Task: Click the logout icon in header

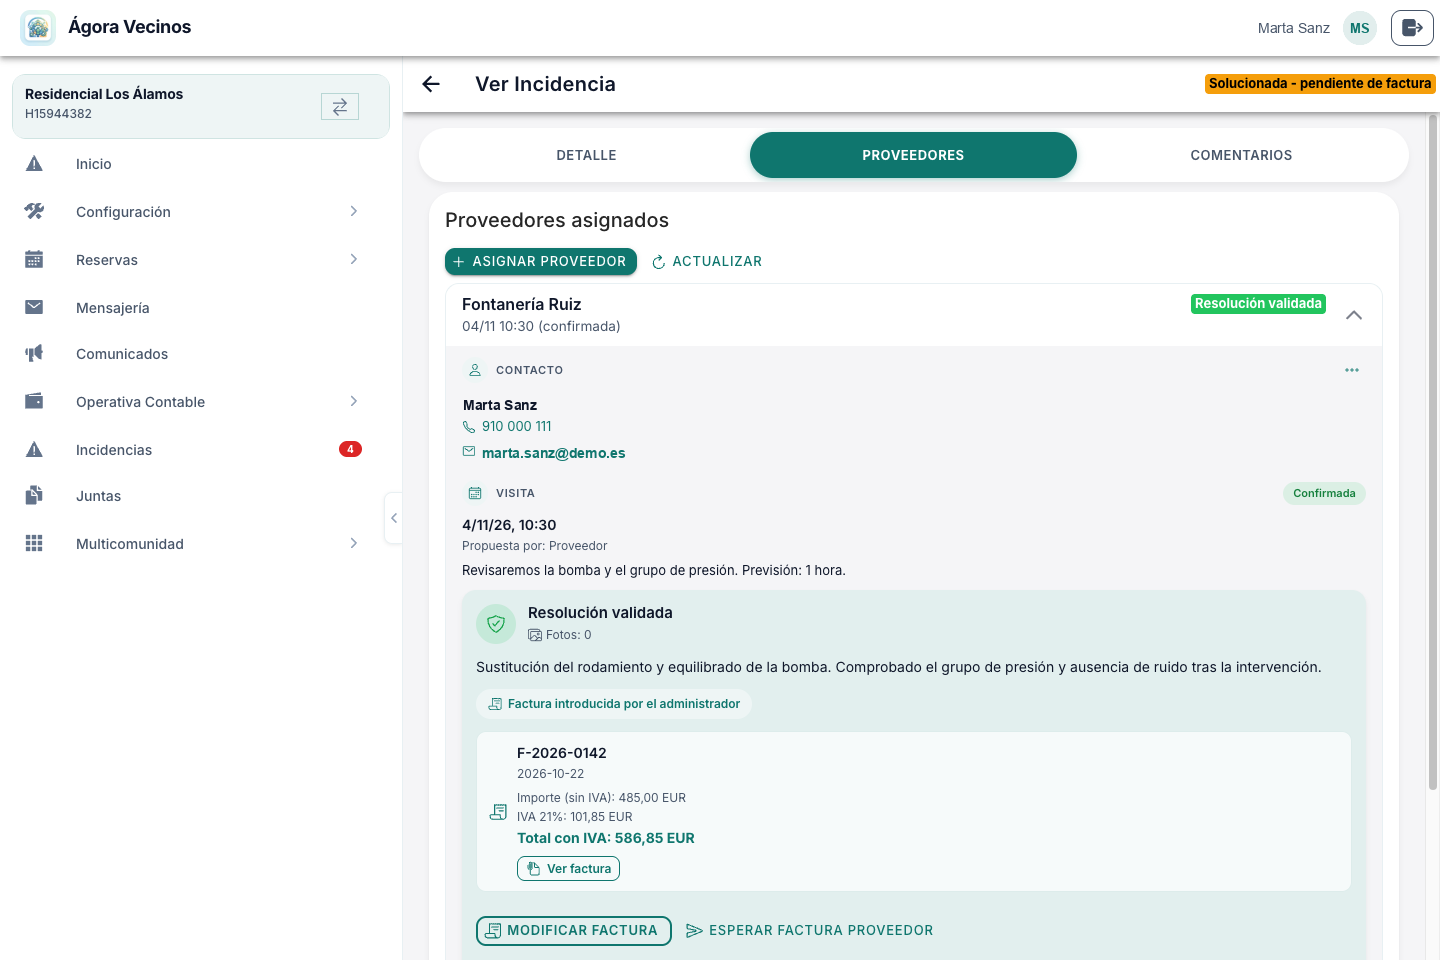Action: (x=1412, y=28)
